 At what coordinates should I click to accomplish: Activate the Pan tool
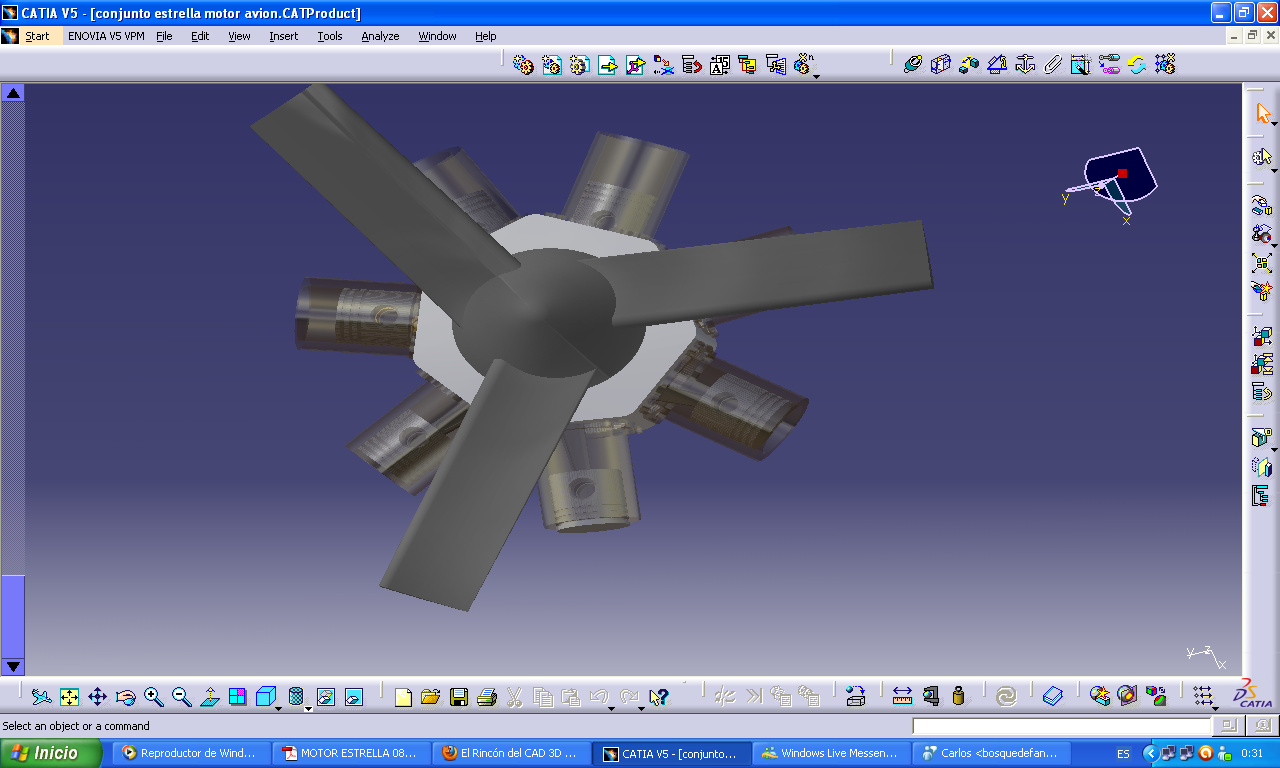97,697
